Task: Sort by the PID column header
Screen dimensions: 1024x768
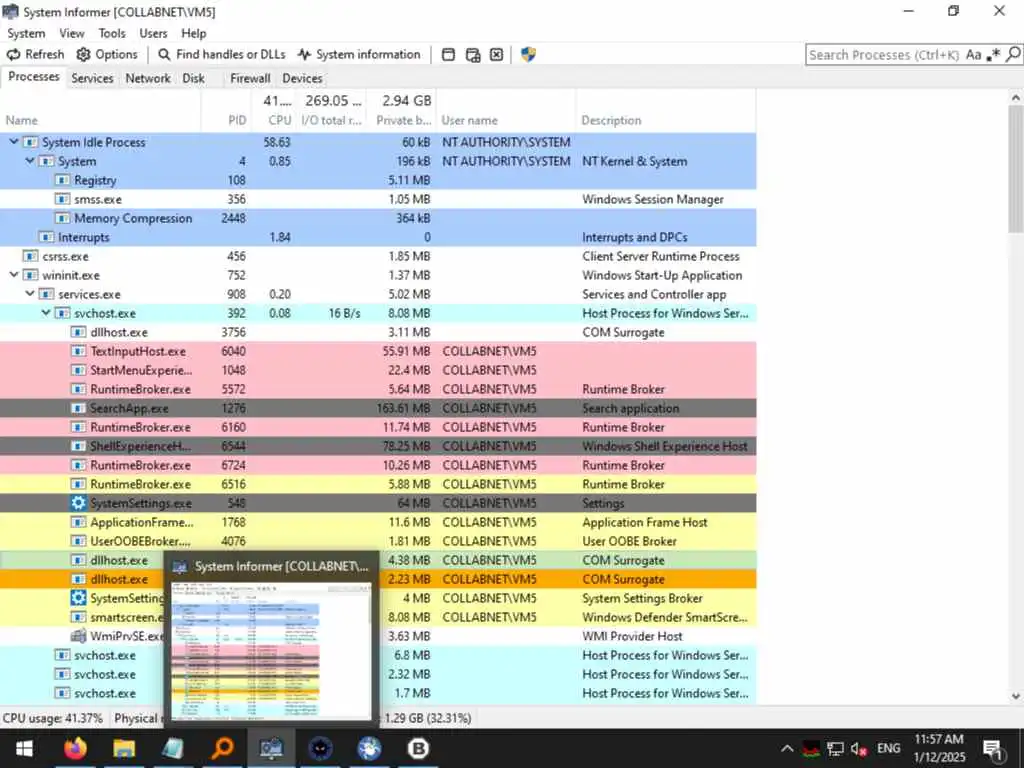Action: (227, 120)
